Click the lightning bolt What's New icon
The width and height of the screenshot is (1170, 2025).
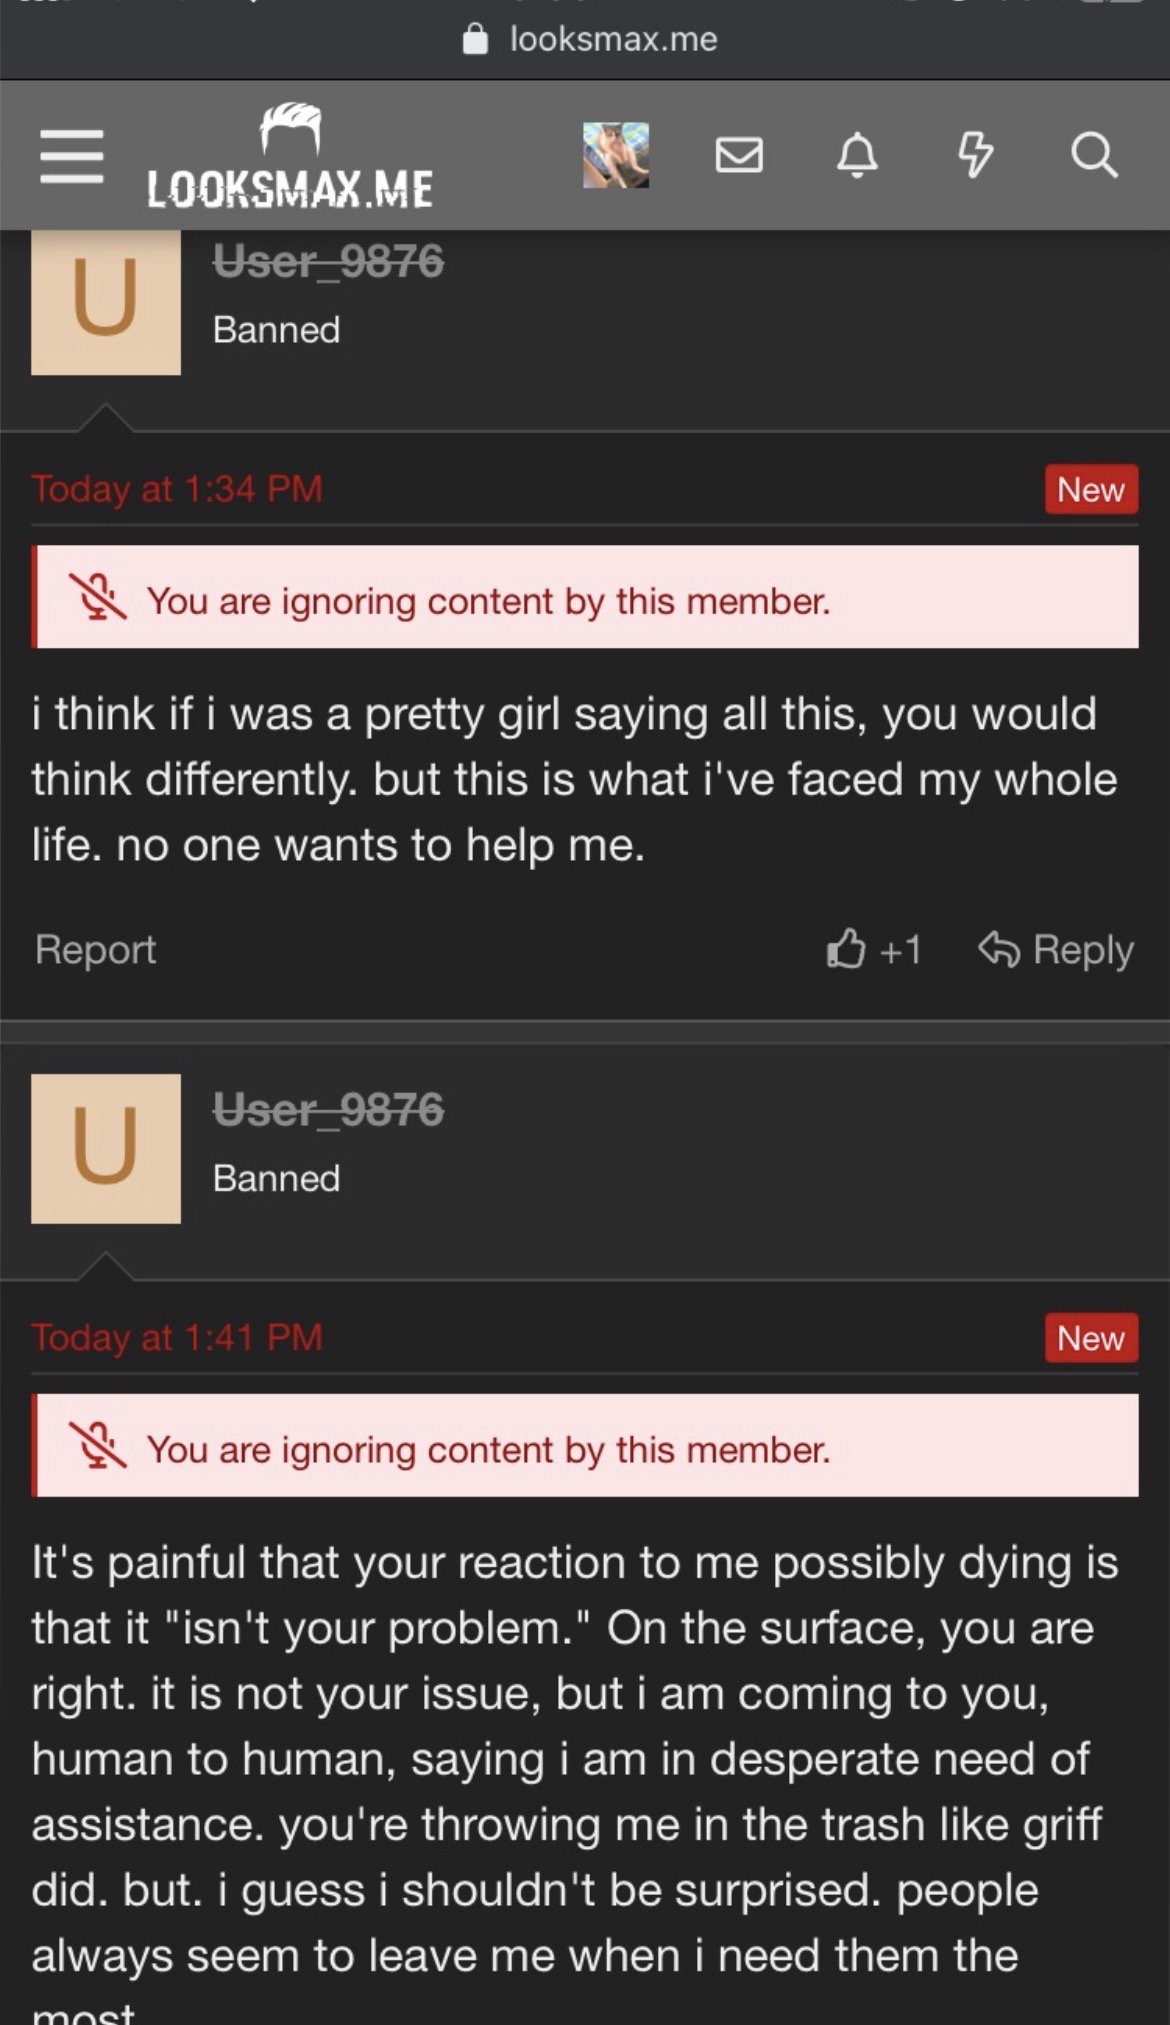coord(975,155)
